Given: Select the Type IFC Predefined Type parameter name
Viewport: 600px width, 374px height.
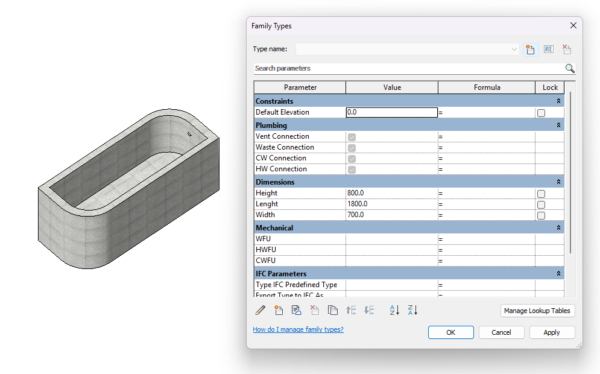Looking at the screenshot, I should tap(297, 285).
